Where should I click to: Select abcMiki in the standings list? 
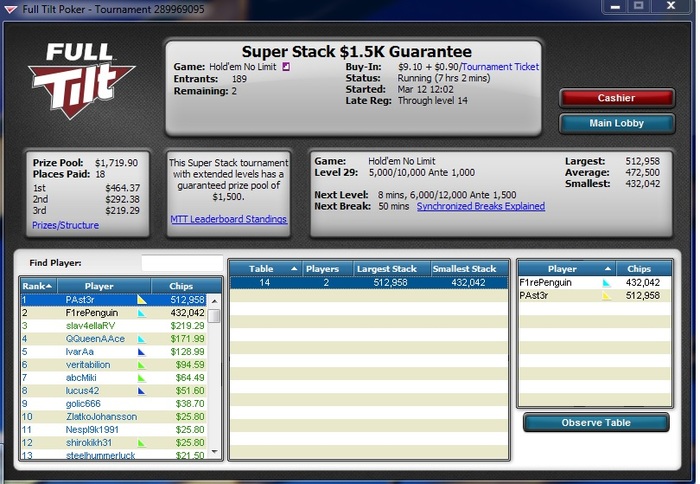pos(114,378)
